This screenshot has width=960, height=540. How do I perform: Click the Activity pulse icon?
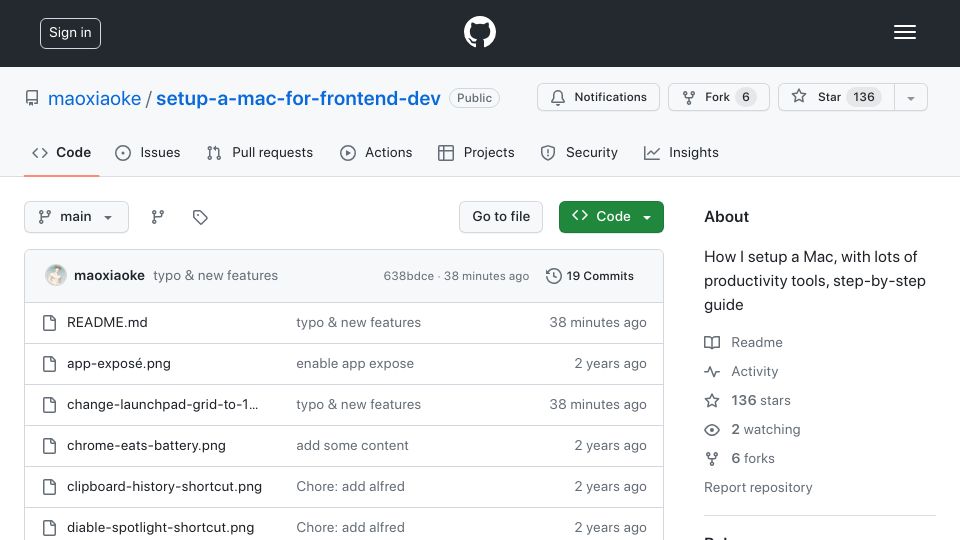[712, 372]
